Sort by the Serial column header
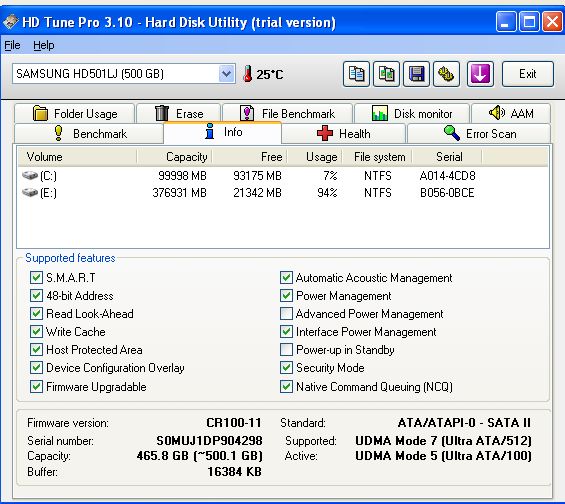Viewport: 565px width, 504px height. (447, 157)
